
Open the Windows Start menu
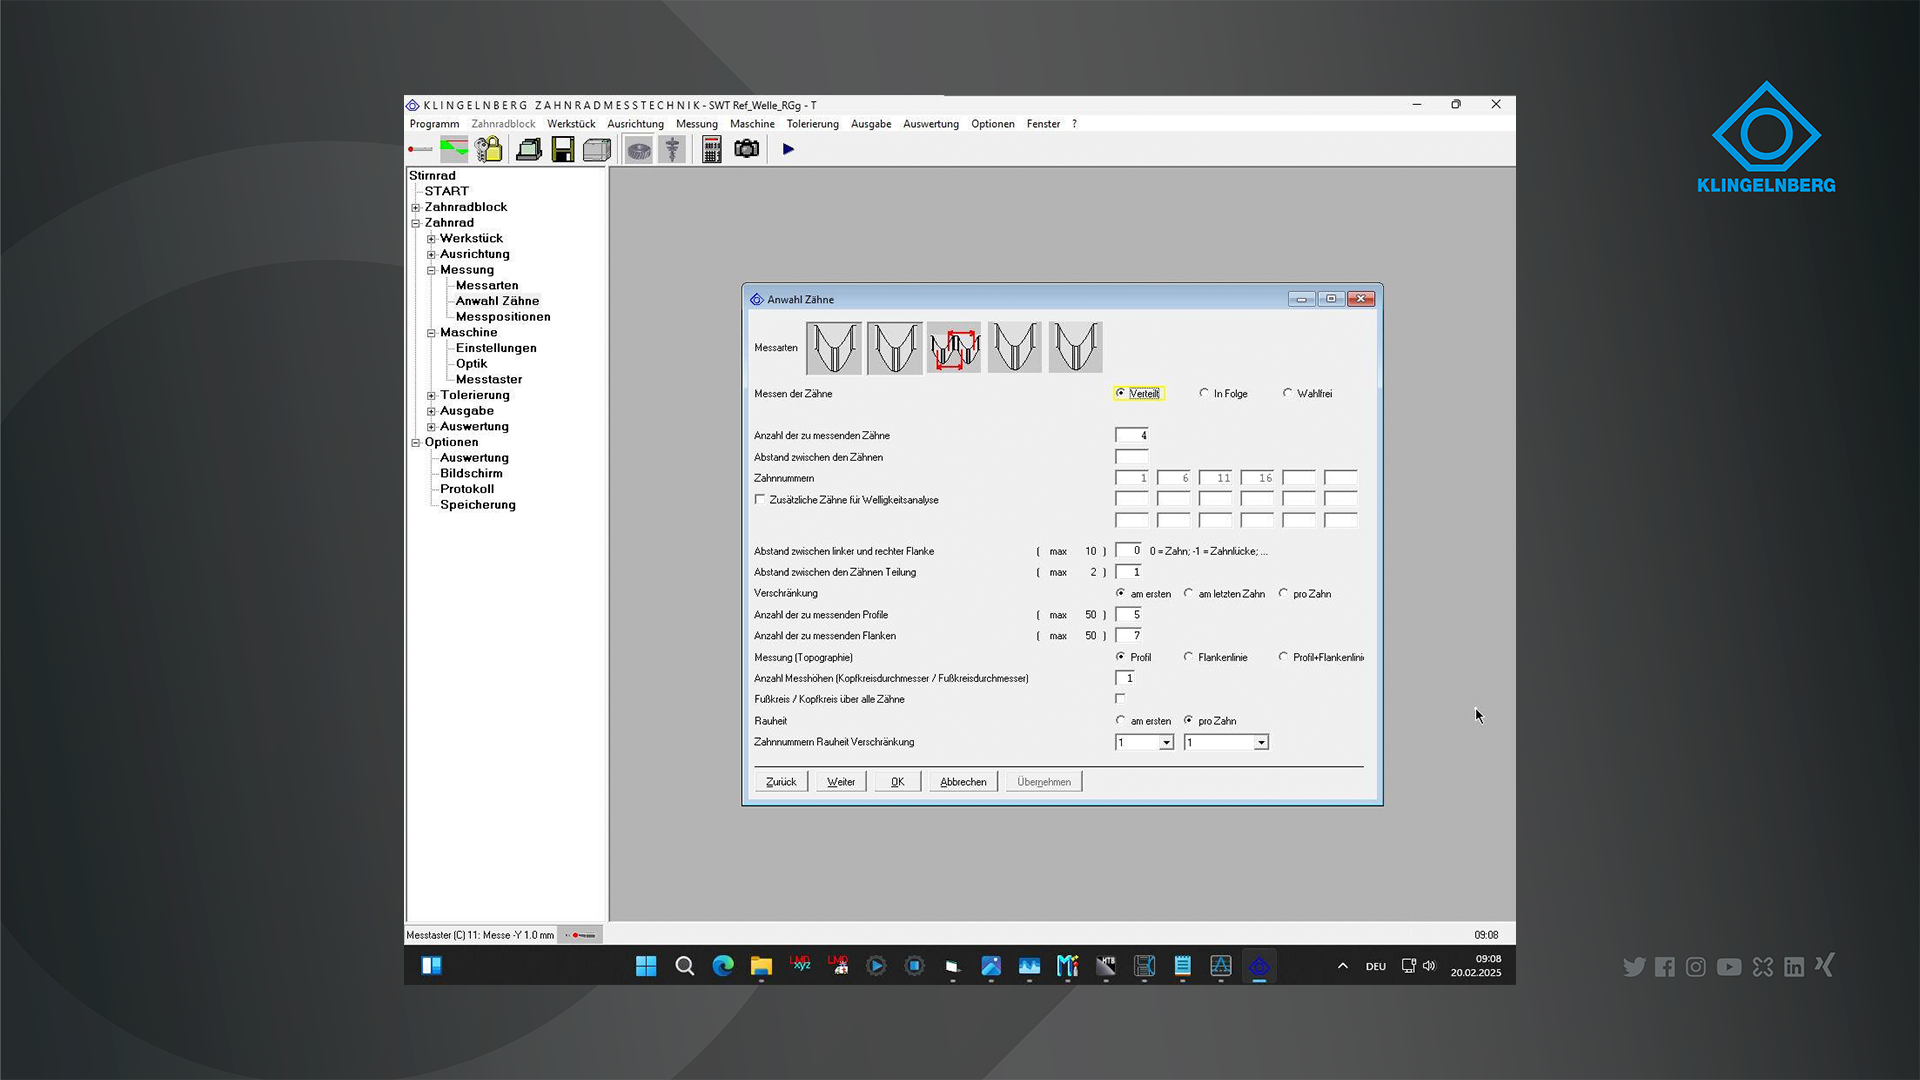point(646,966)
